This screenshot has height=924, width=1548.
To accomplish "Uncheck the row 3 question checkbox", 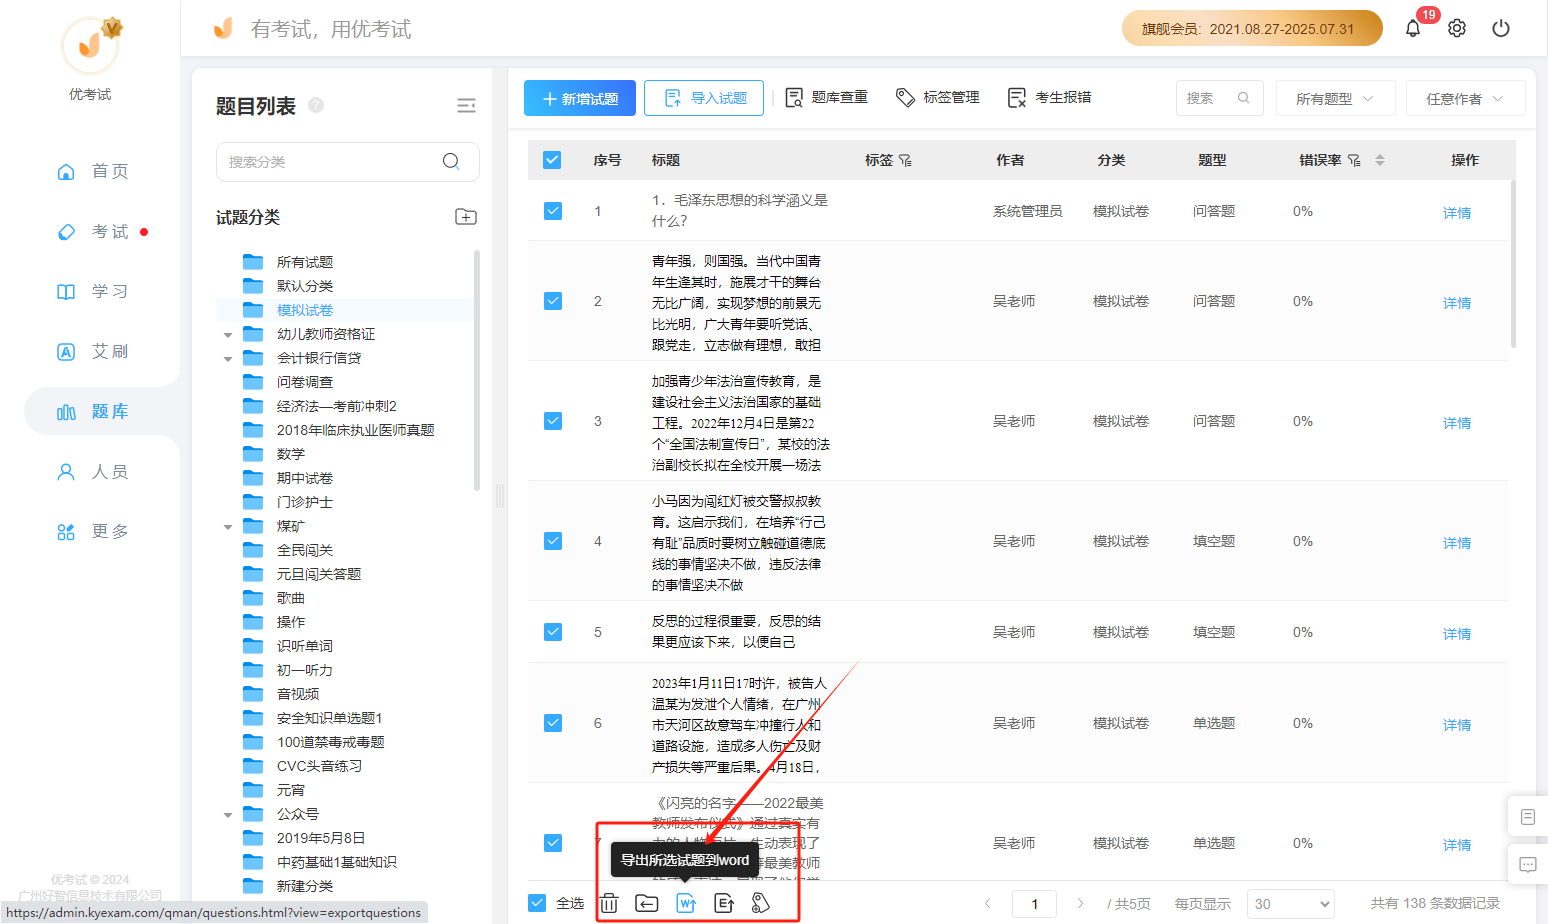I will (x=553, y=421).
